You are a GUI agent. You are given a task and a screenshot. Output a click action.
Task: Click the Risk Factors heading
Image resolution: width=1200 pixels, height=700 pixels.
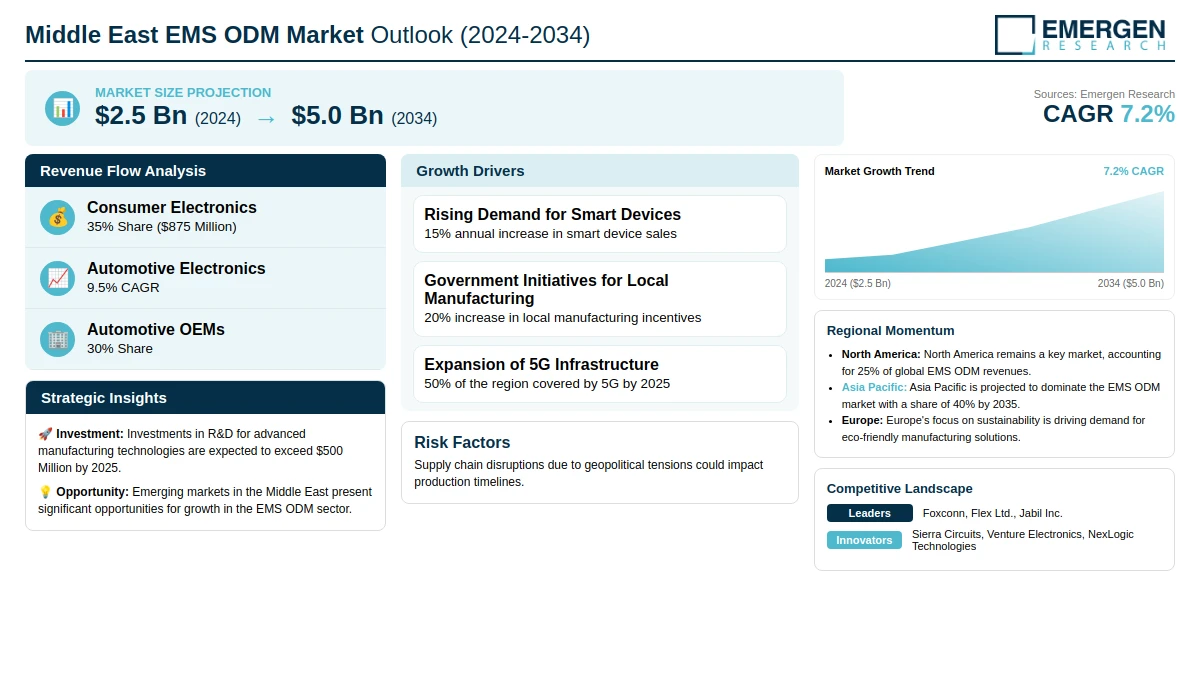tap(462, 443)
